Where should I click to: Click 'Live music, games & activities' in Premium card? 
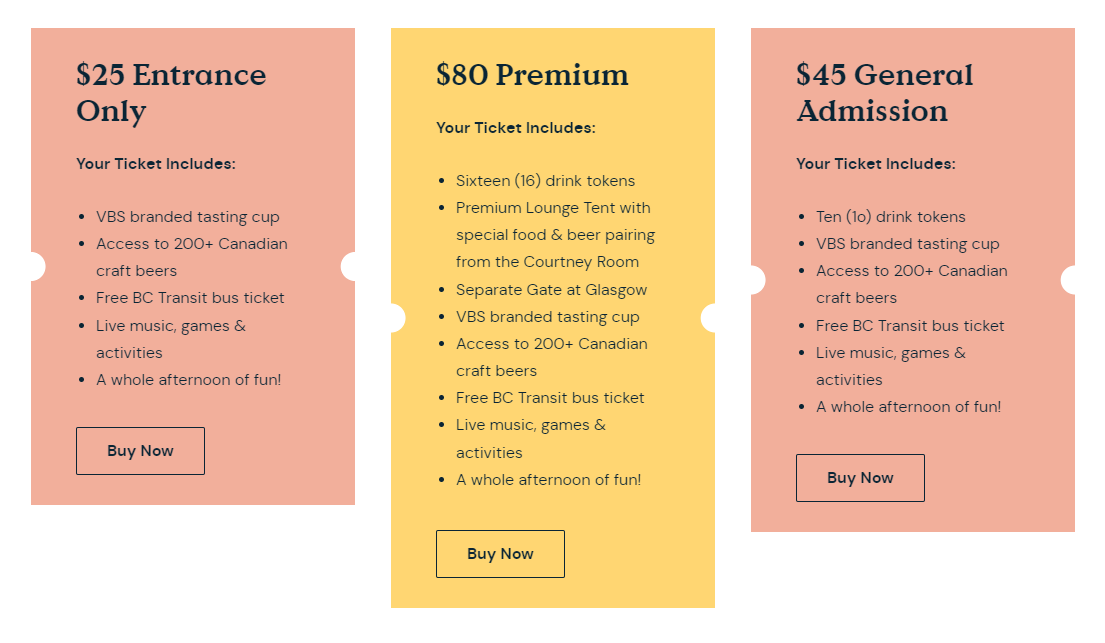pyautogui.click(x=531, y=439)
